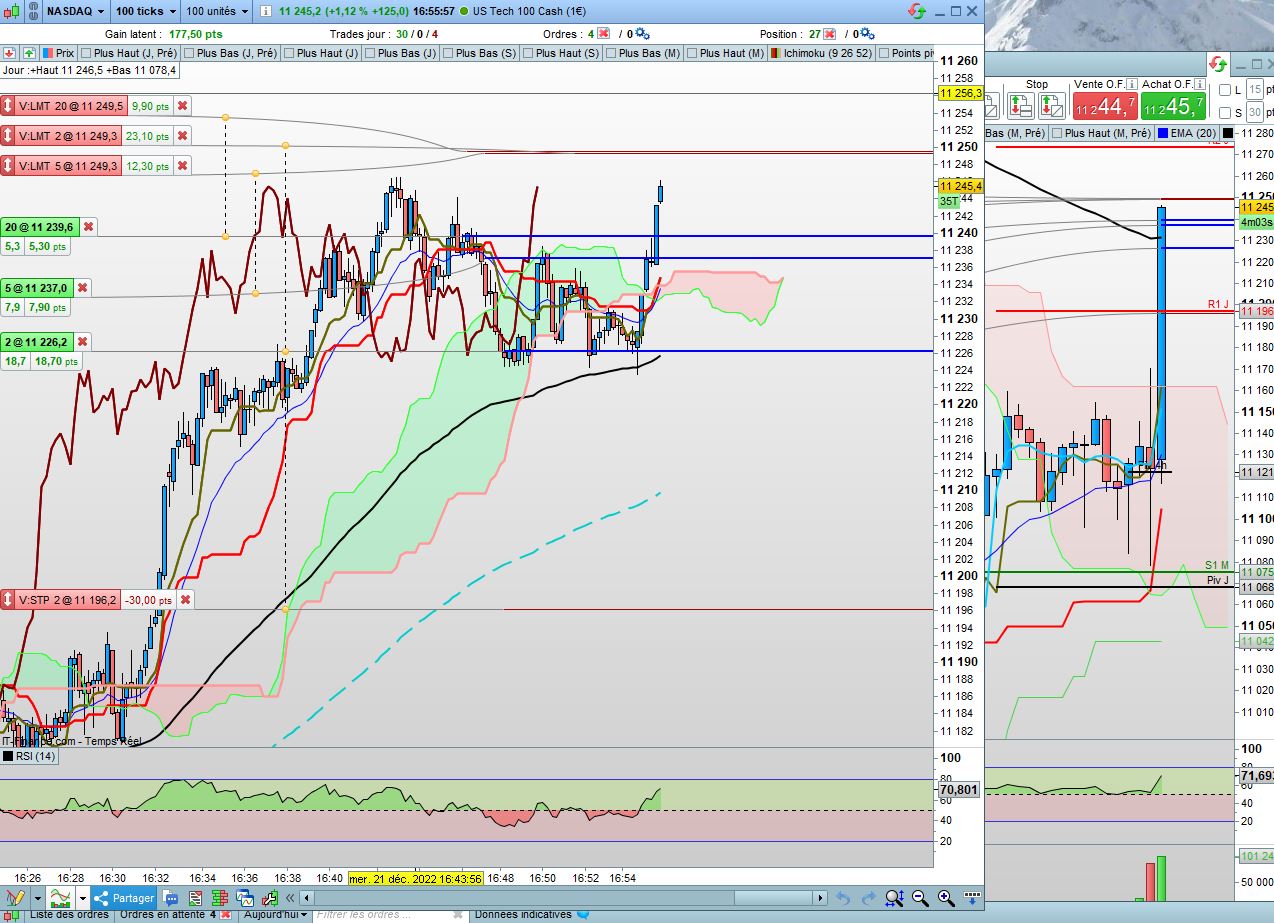Open the NASDAQ instrument dropdown
Image resolution: width=1274 pixels, height=923 pixels.
point(74,11)
